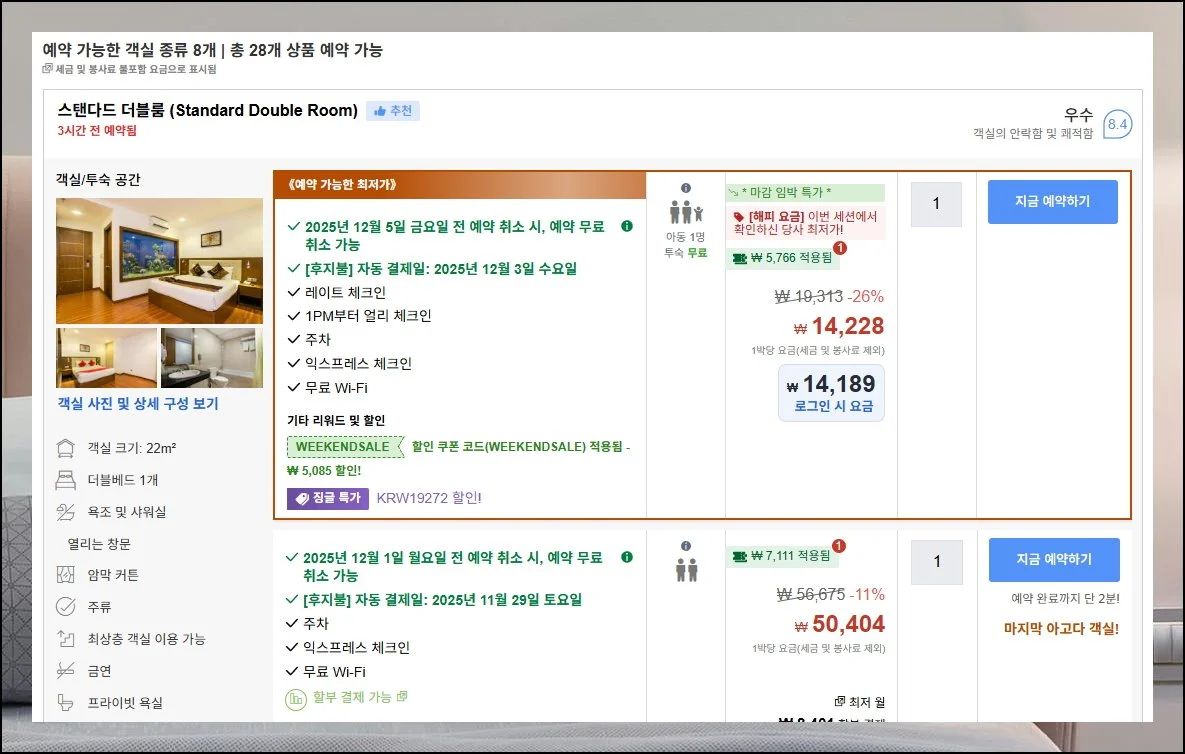Open the small bed photo thumbnail
Viewport: 1185px width, 754px height.
pos(107,358)
